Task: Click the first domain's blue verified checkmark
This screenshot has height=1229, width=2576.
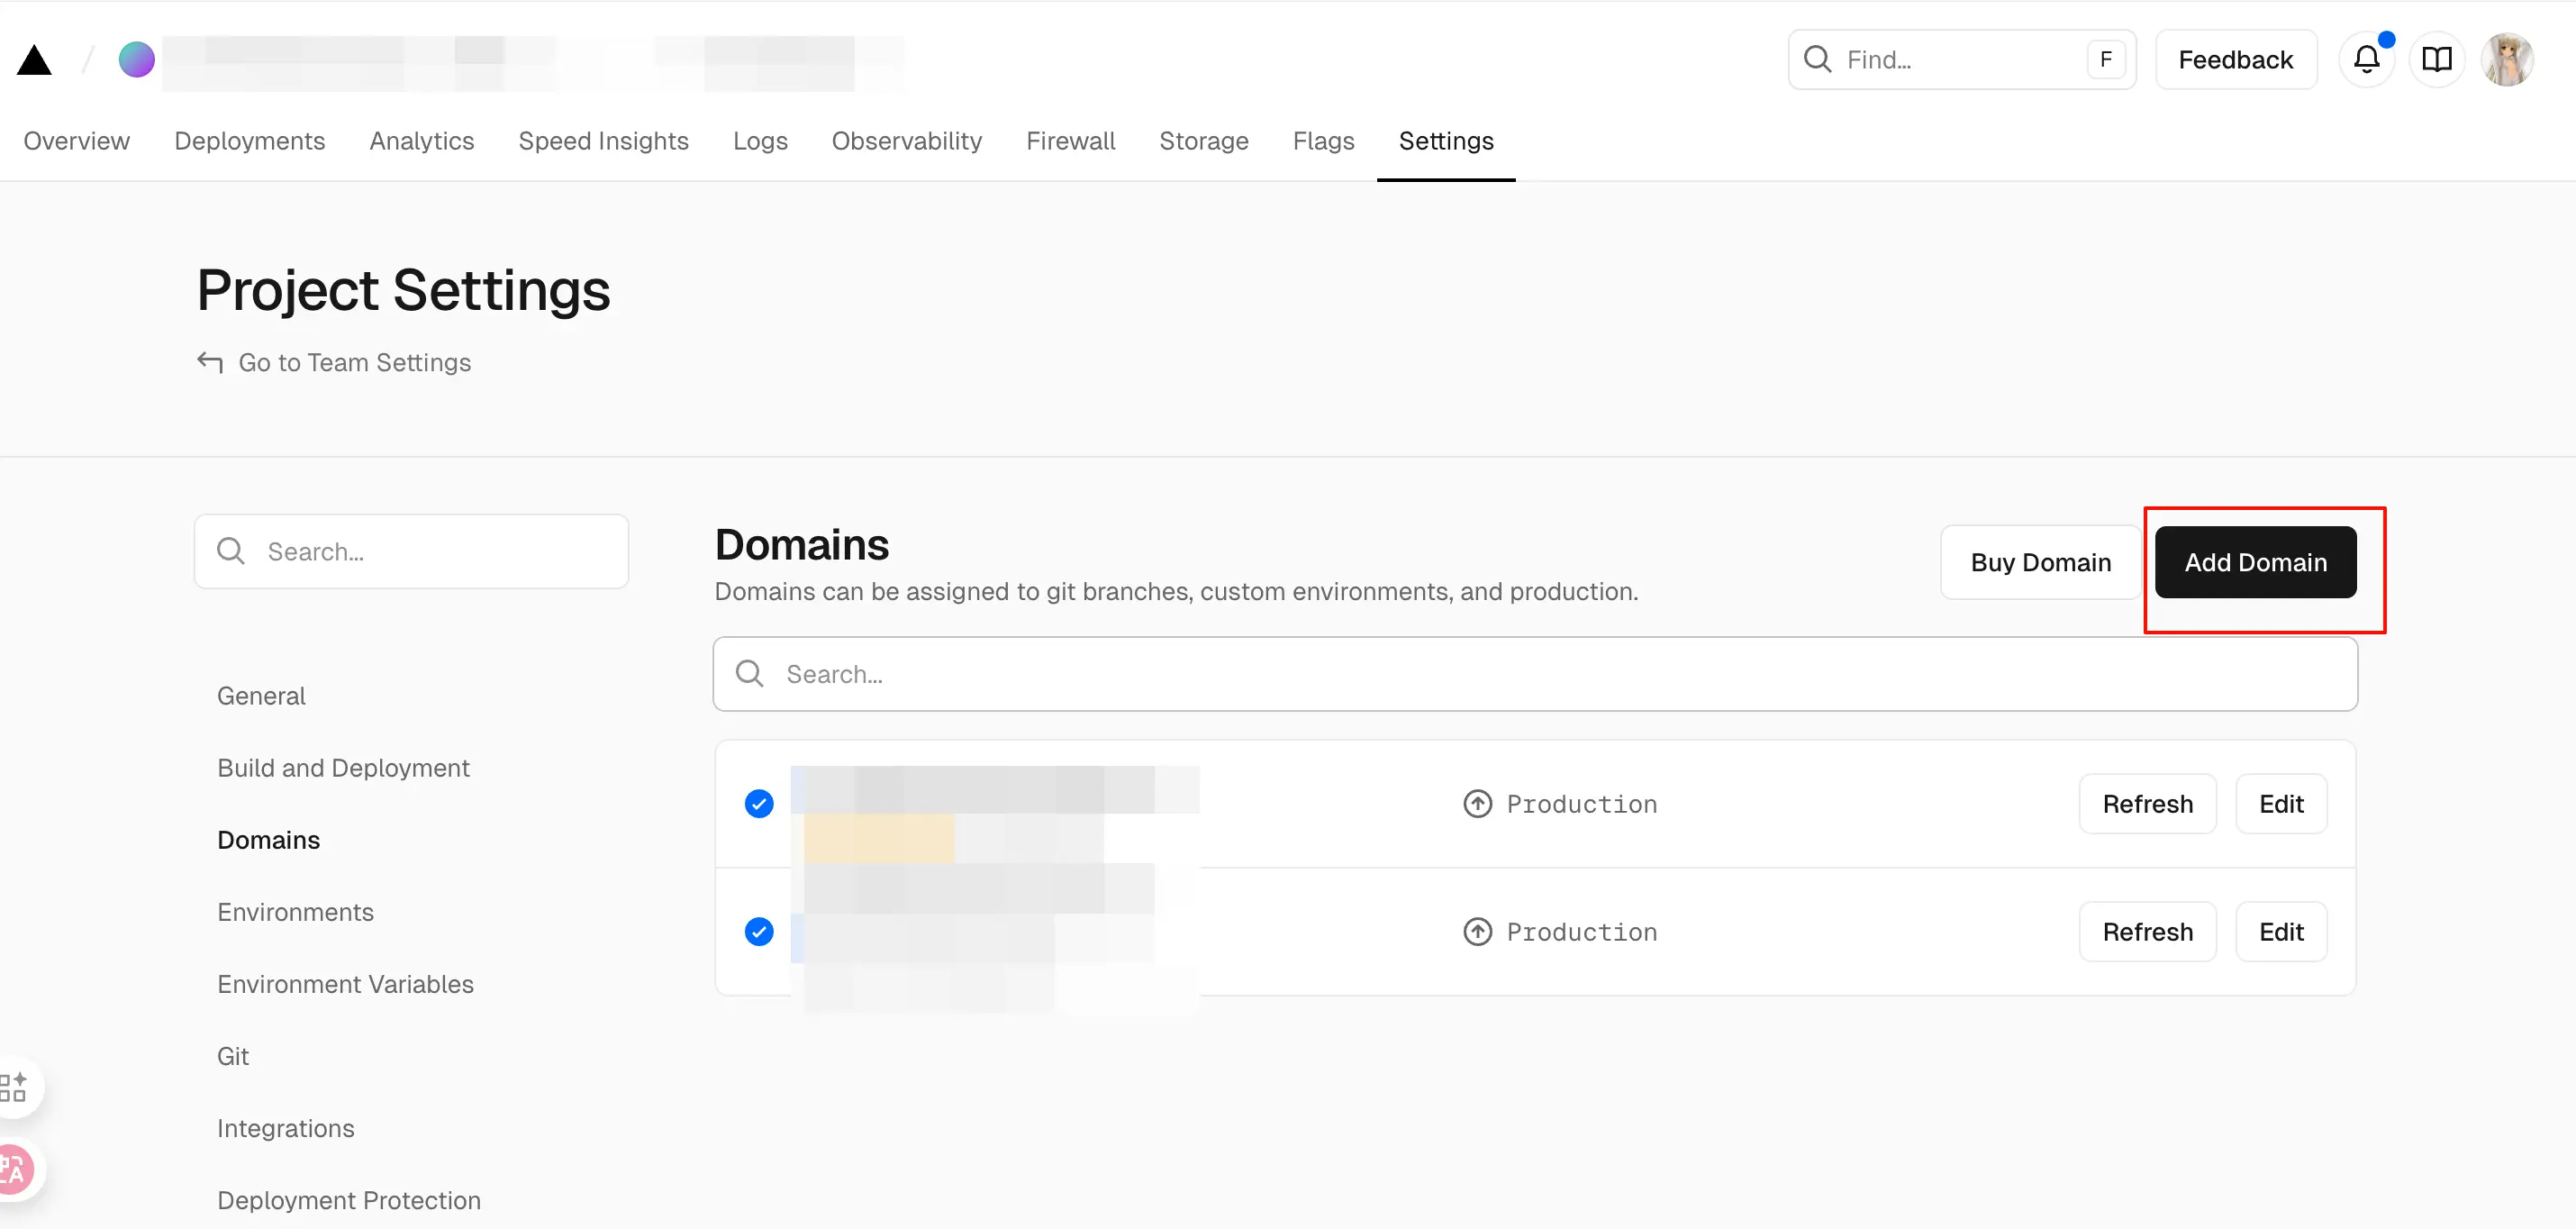Action: click(759, 804)
